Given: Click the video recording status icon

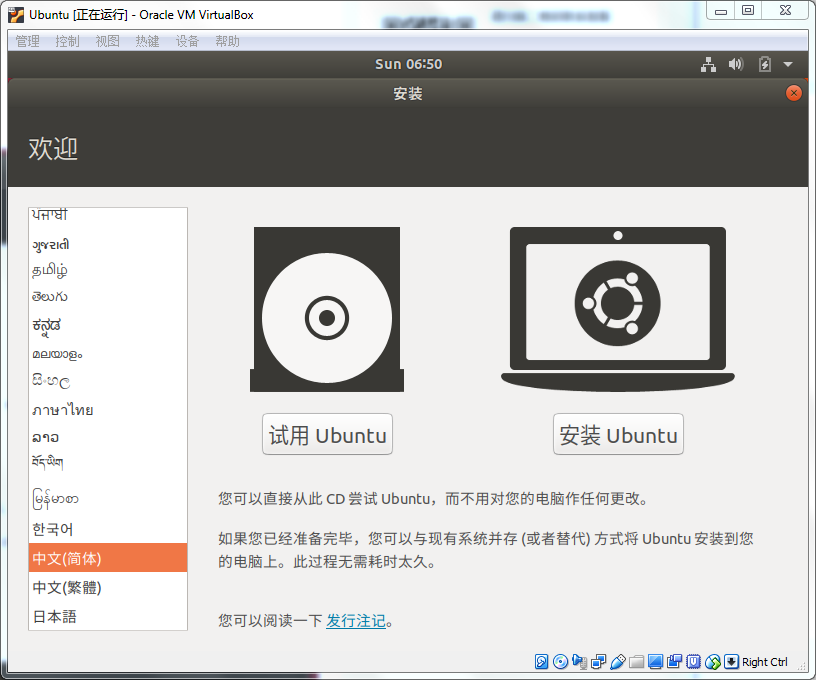Looking at the screenshot, I should pos(674,661).
